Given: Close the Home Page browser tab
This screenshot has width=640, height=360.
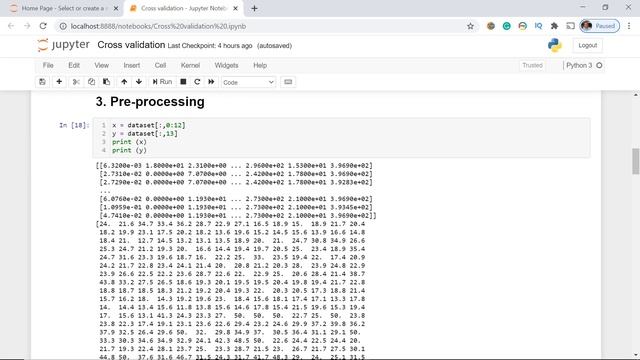Looking at the screenshot, I should (116, 8).
